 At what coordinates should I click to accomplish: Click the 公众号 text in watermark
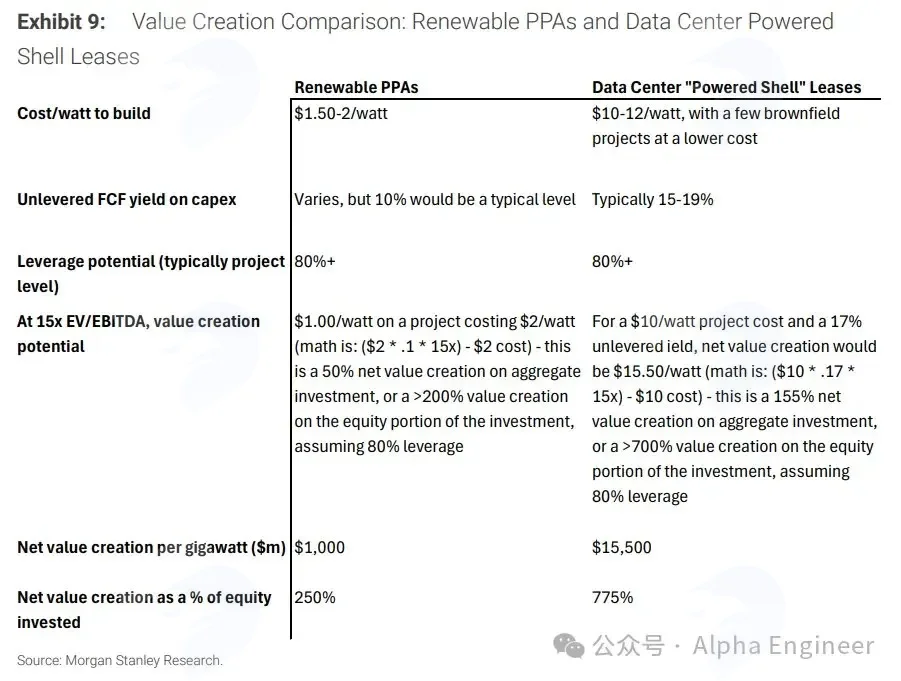pos(628,646)
